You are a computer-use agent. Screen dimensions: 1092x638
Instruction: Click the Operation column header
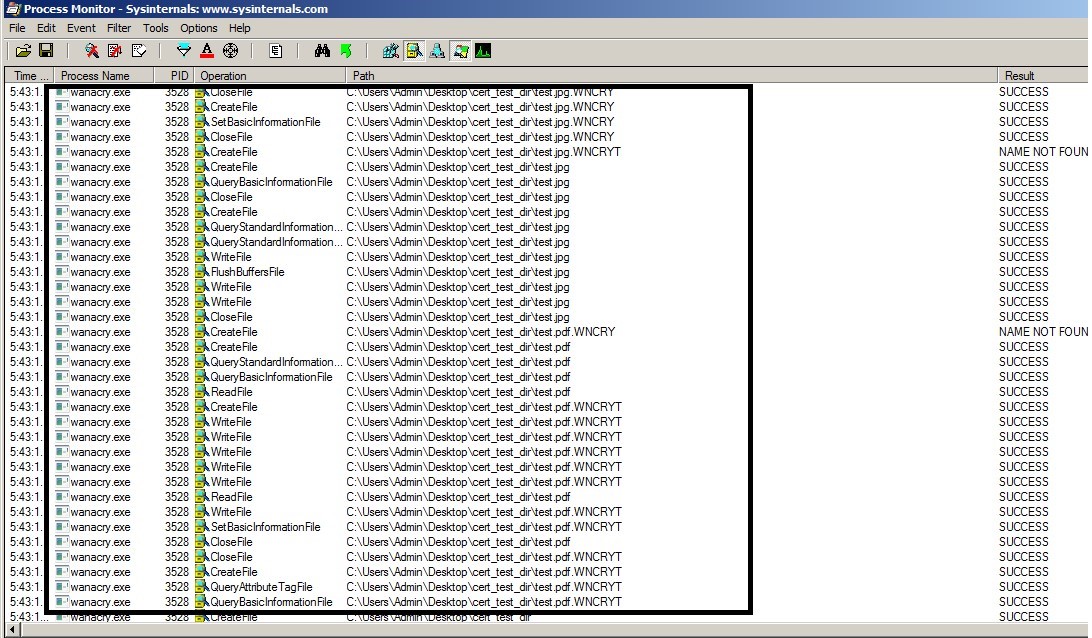270,76
